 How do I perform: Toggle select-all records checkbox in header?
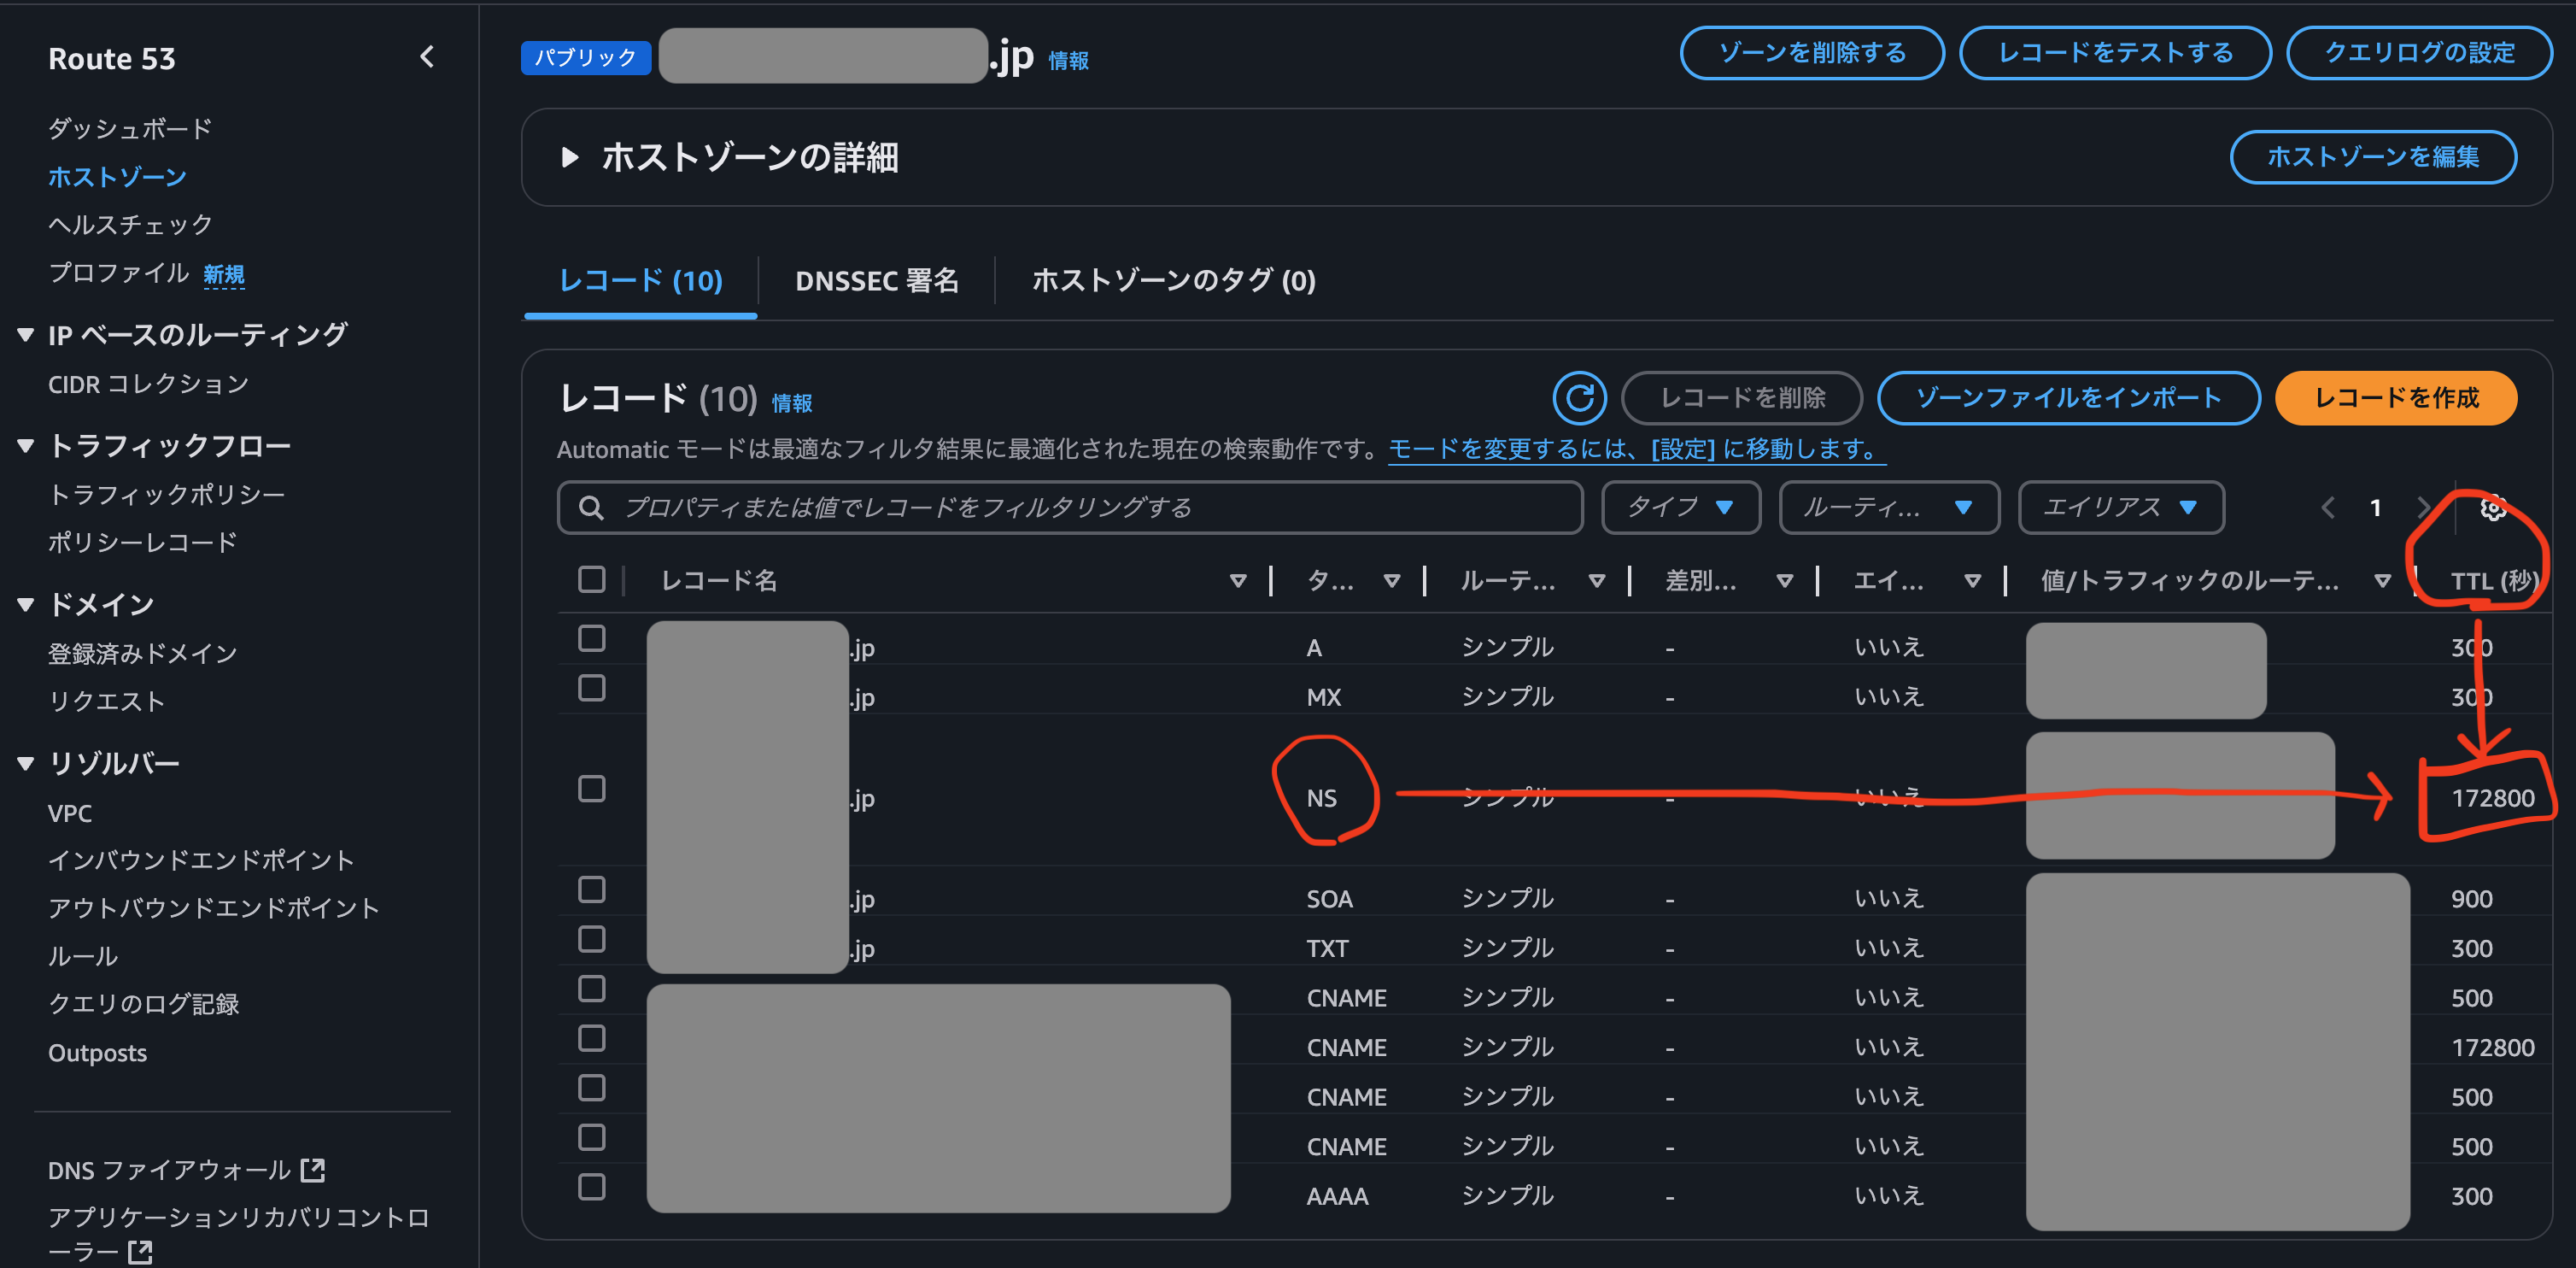pos(591,579)
